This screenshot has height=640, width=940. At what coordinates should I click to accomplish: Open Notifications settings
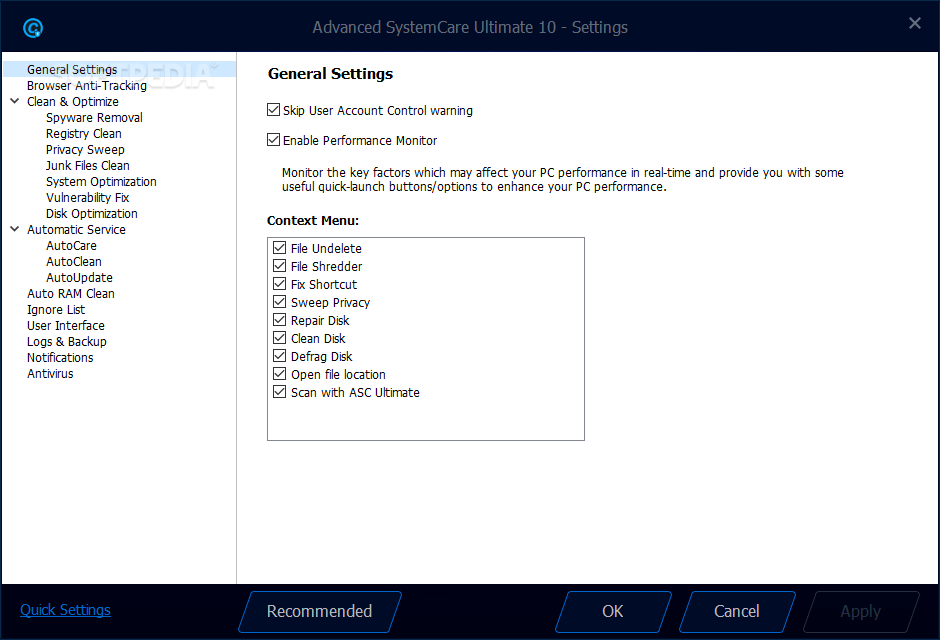(x=60, y=358)
